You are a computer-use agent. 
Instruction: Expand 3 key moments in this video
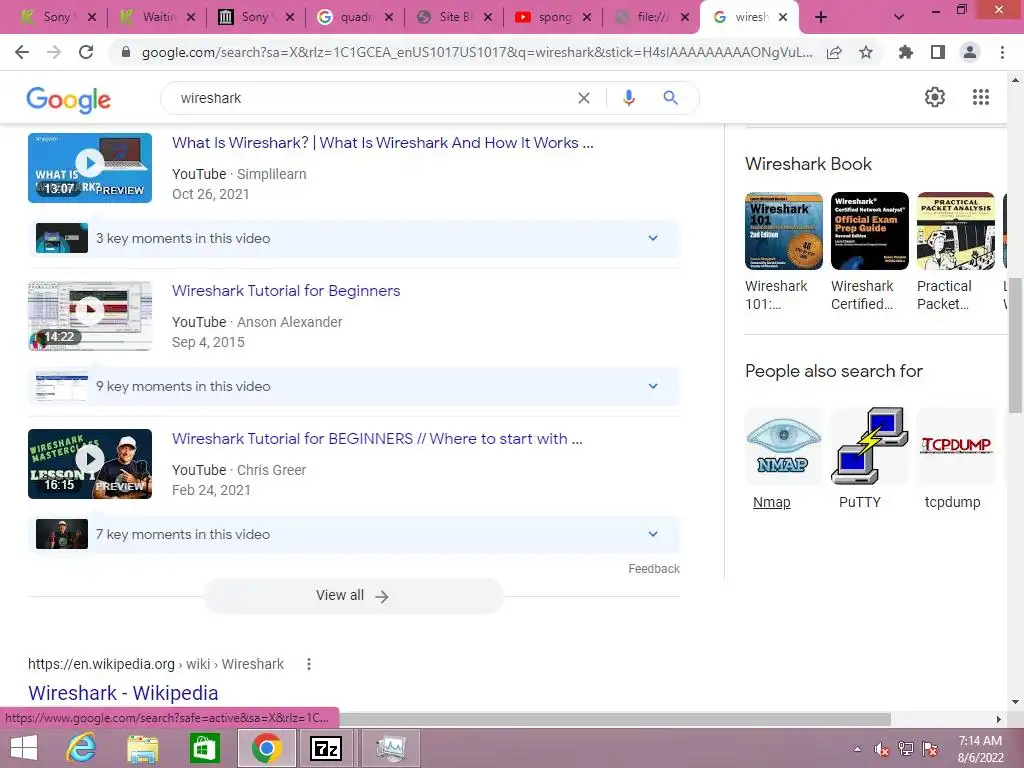coord(354,238)
